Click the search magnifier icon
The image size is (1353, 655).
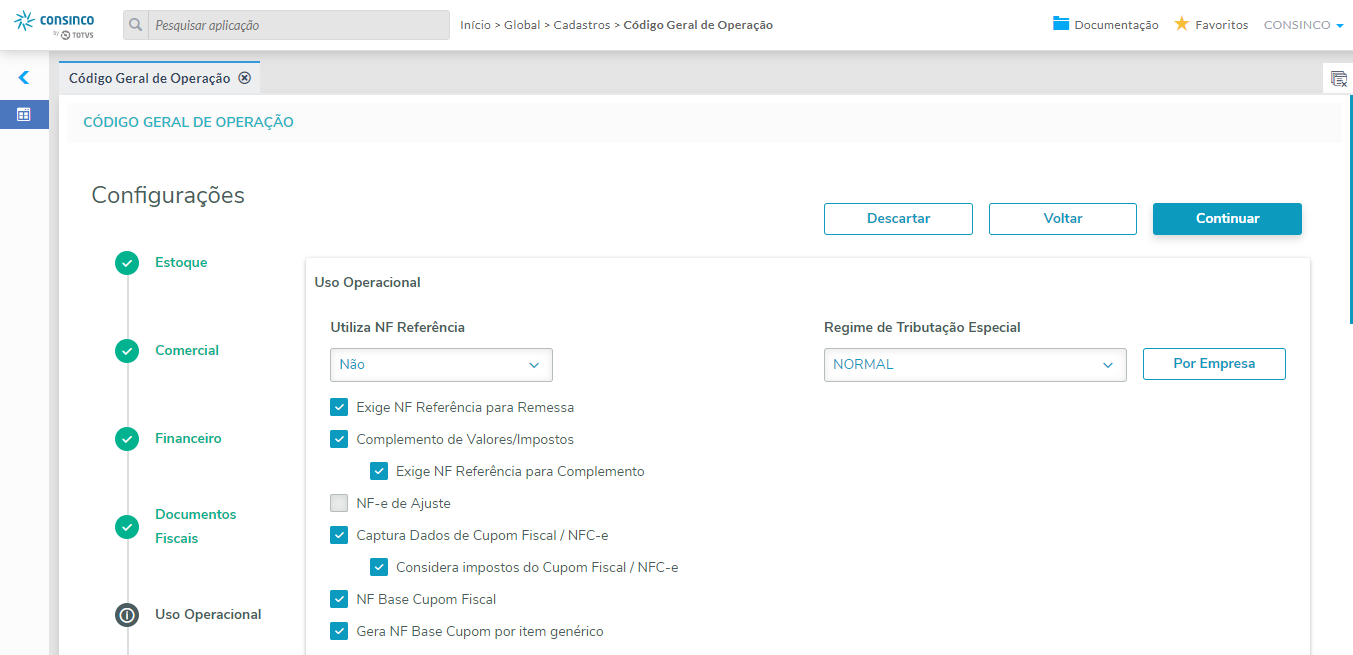pos(136,25)
